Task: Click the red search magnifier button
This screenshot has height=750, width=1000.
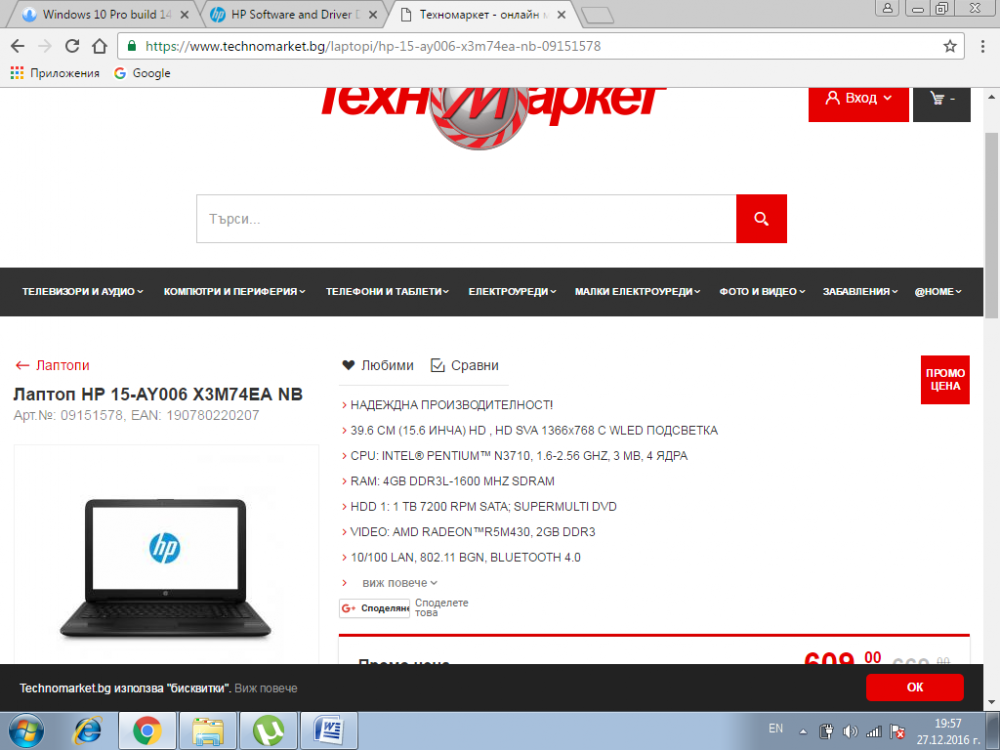Action: [761, 219]
